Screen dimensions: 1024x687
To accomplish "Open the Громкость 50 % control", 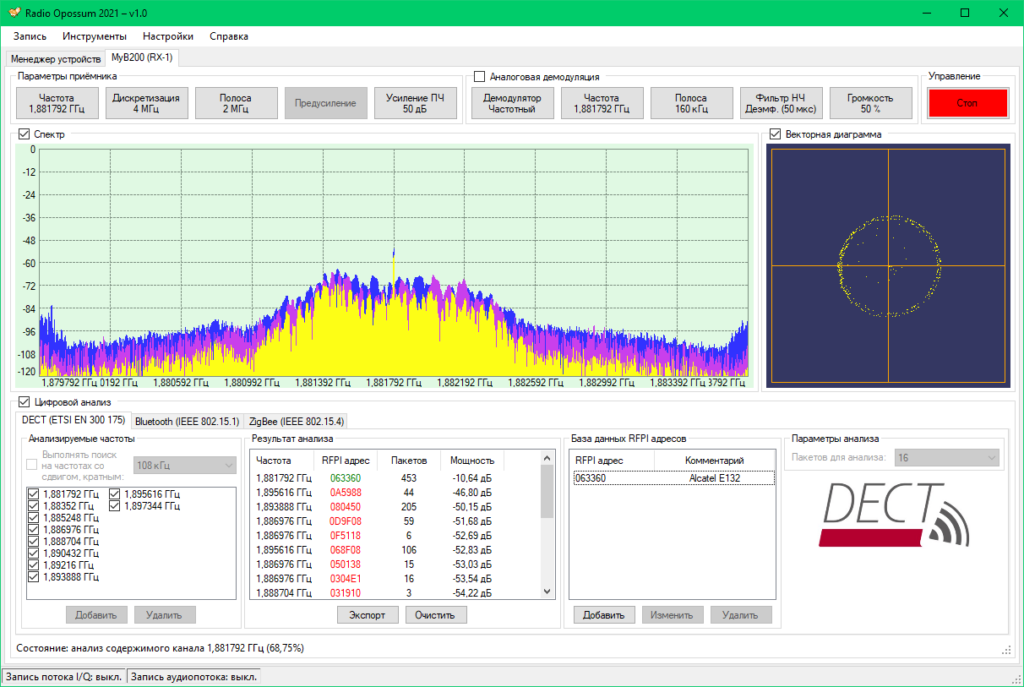I will point(870,103).
